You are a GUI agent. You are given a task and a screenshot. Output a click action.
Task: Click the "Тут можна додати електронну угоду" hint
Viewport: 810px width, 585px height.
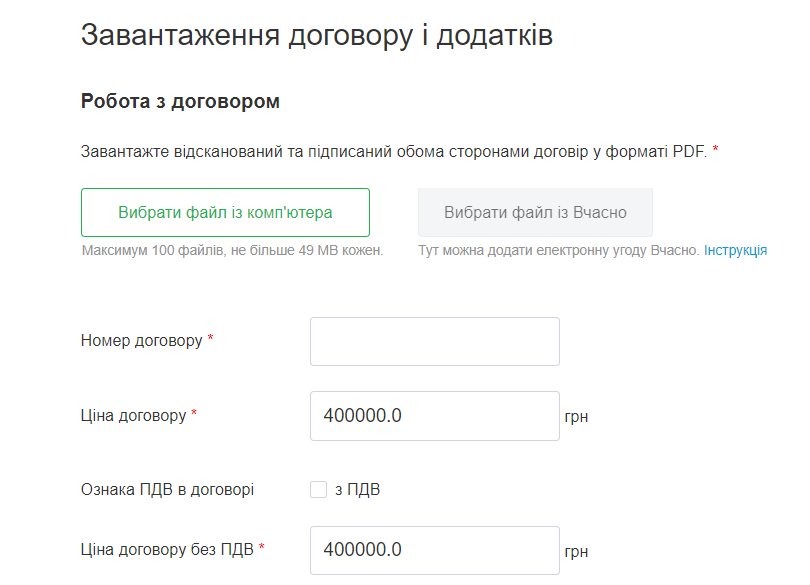558,250
